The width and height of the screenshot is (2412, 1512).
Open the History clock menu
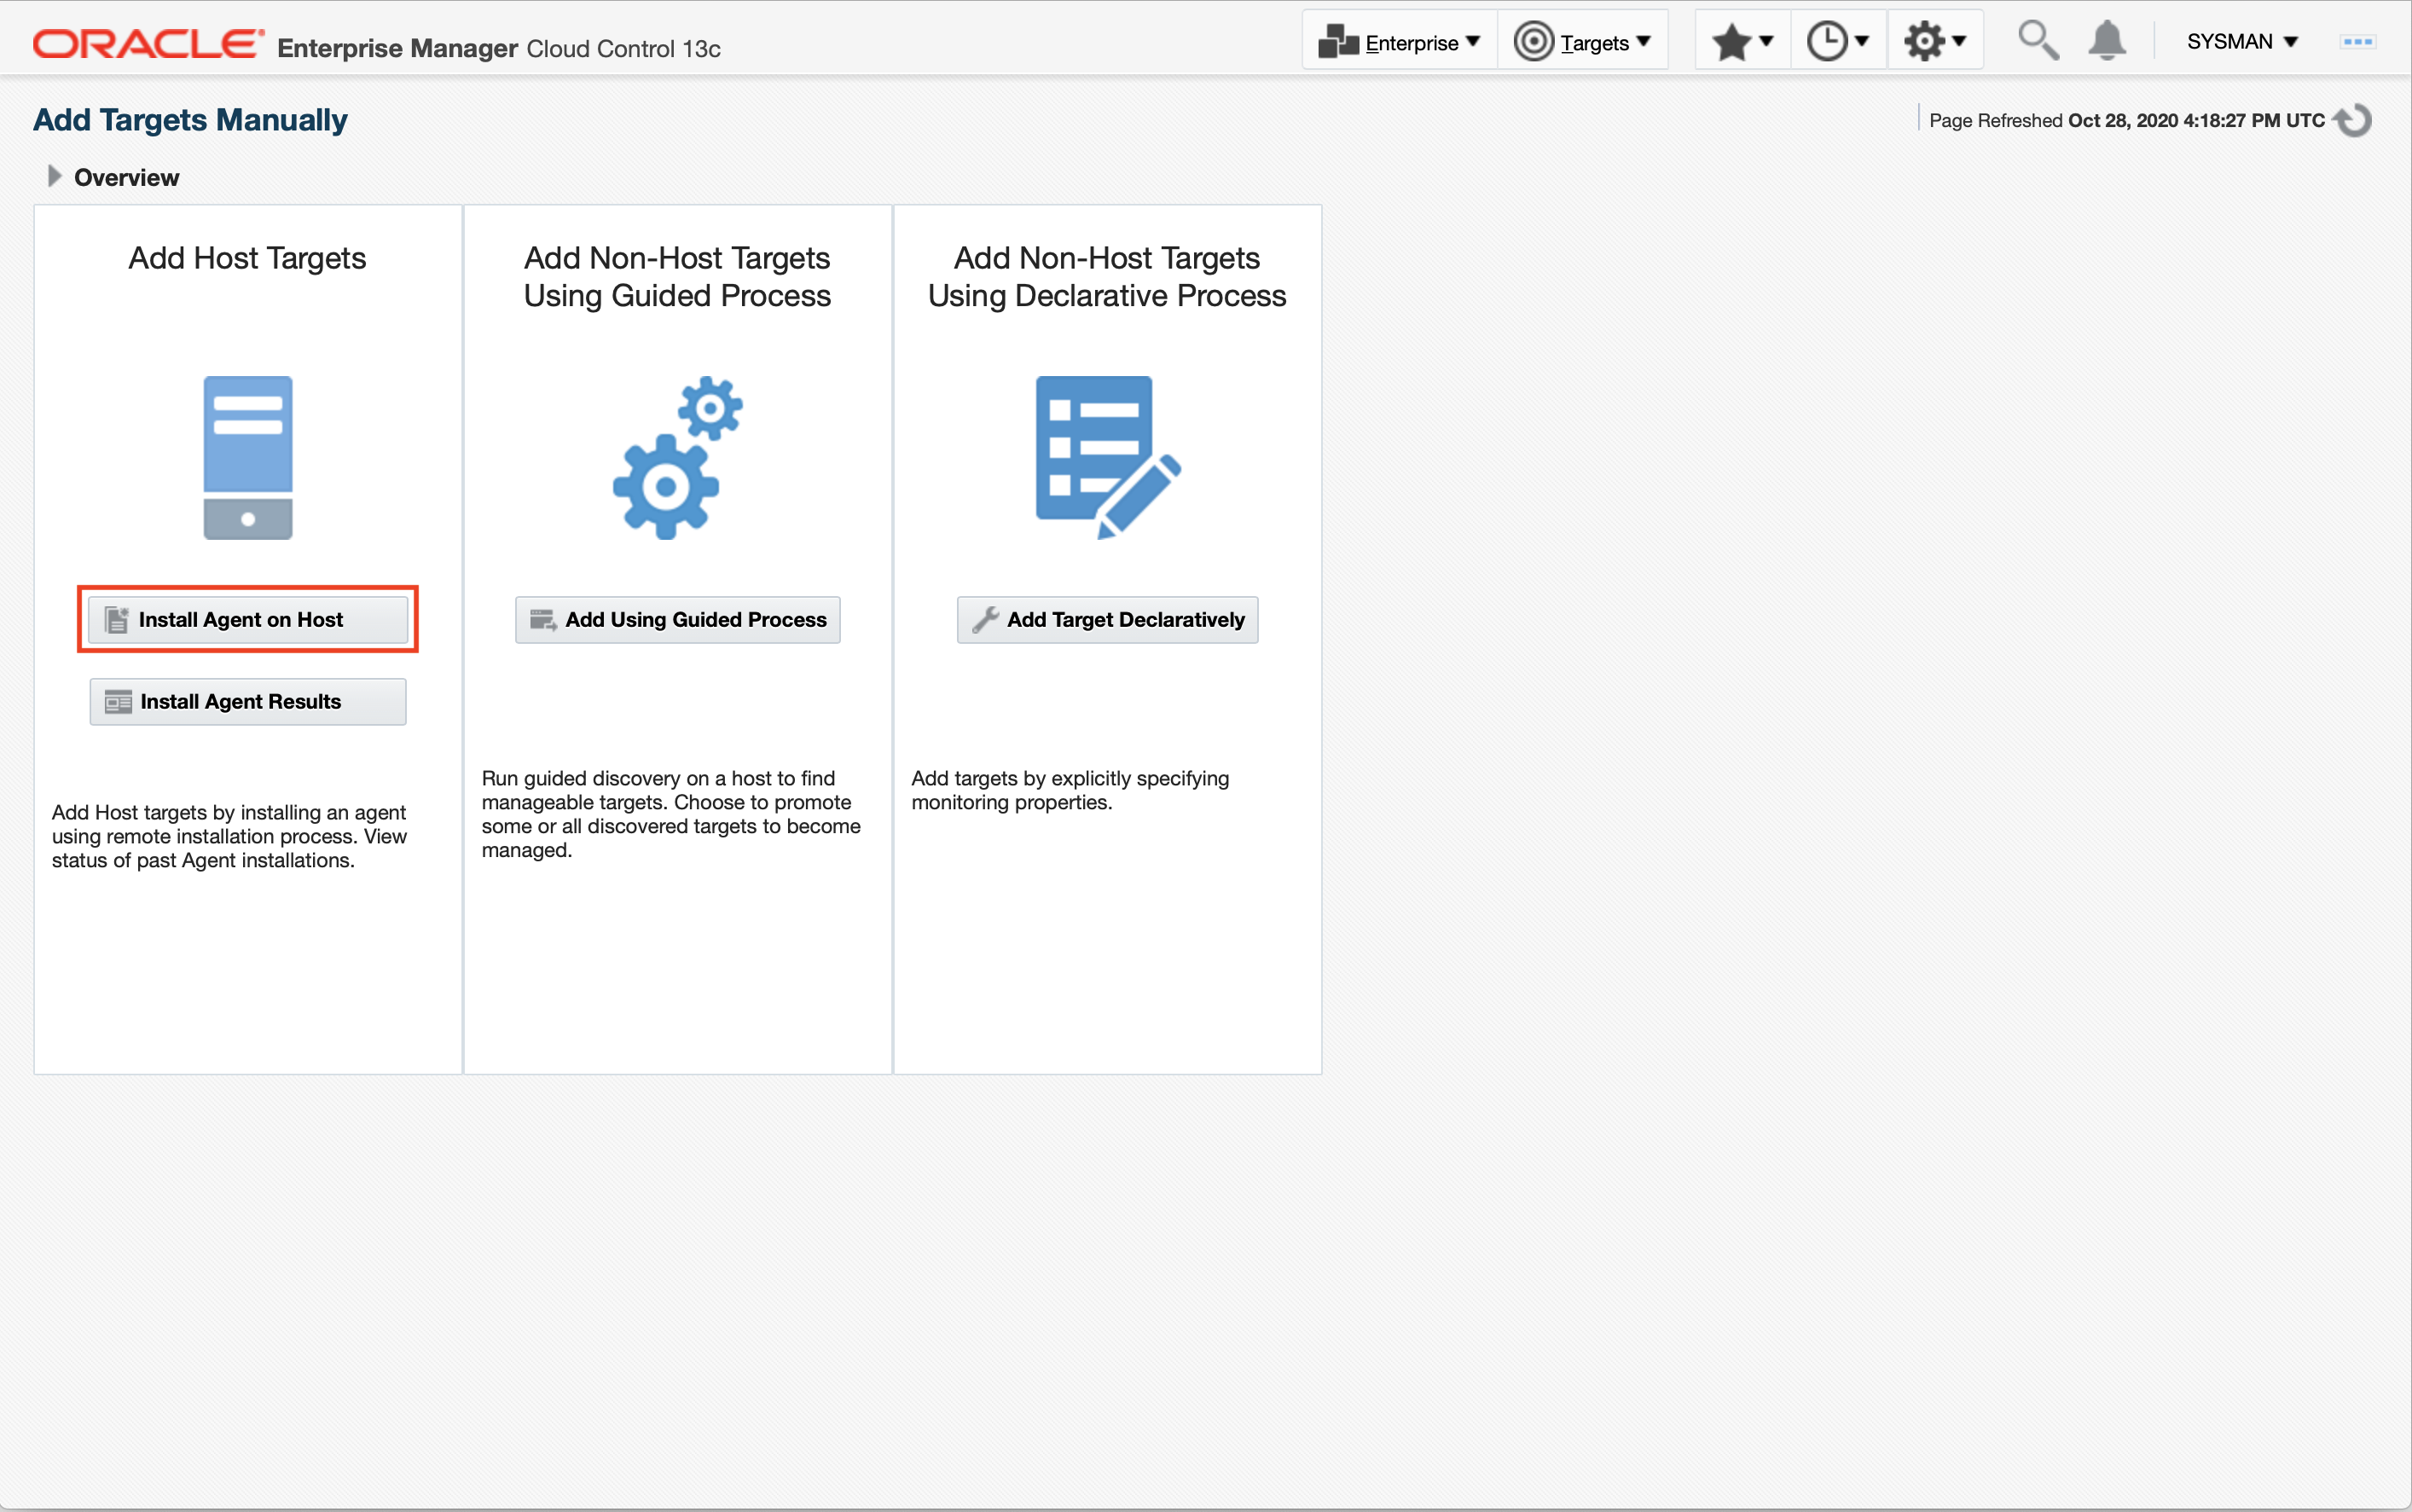(x=1838, y=42)
